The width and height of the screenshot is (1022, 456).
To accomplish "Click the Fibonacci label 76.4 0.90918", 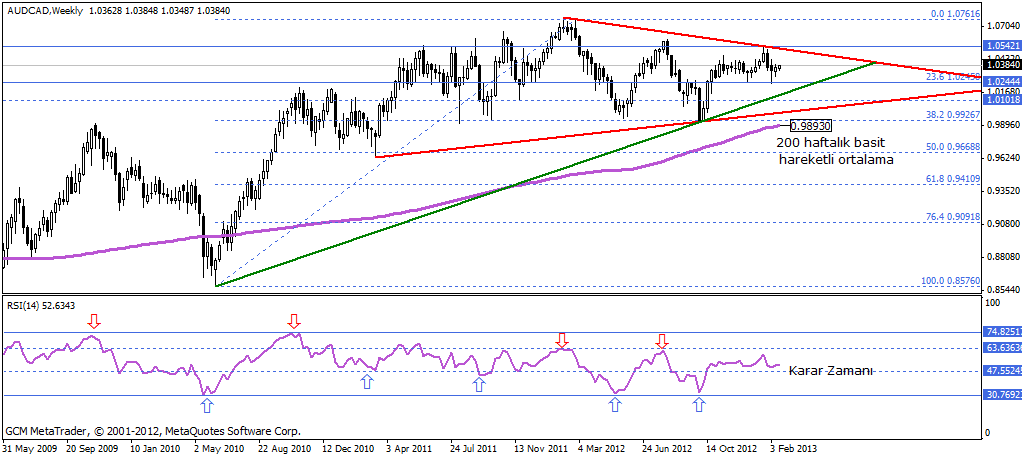I will point(952,215).
